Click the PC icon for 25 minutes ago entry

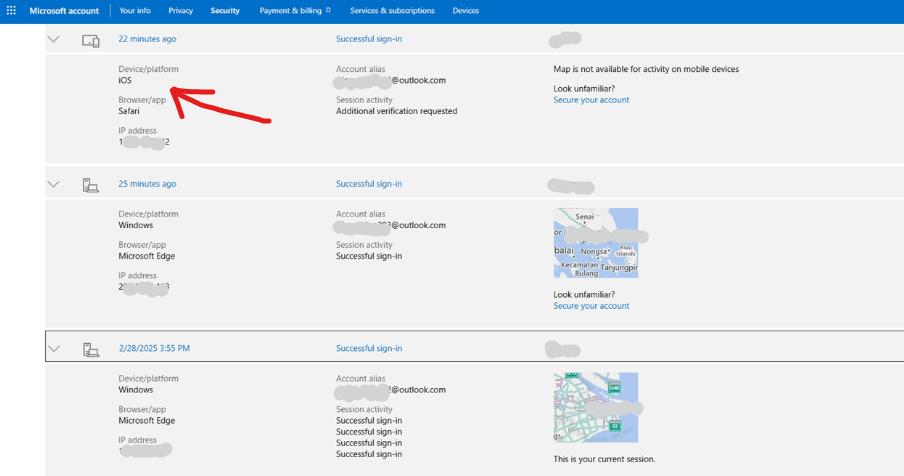(91, 185)
